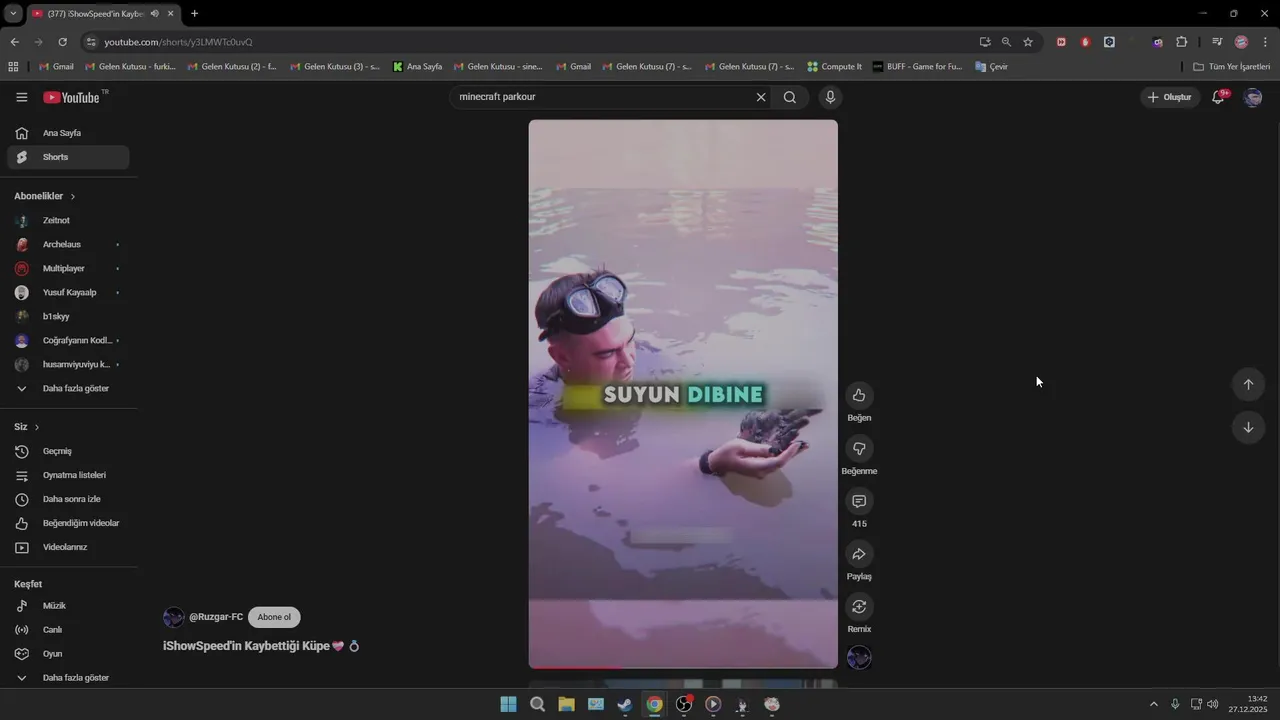This screenshot has width=1280, height=720.
Task: Like this Short with Beğen
Action: point(859,395)
